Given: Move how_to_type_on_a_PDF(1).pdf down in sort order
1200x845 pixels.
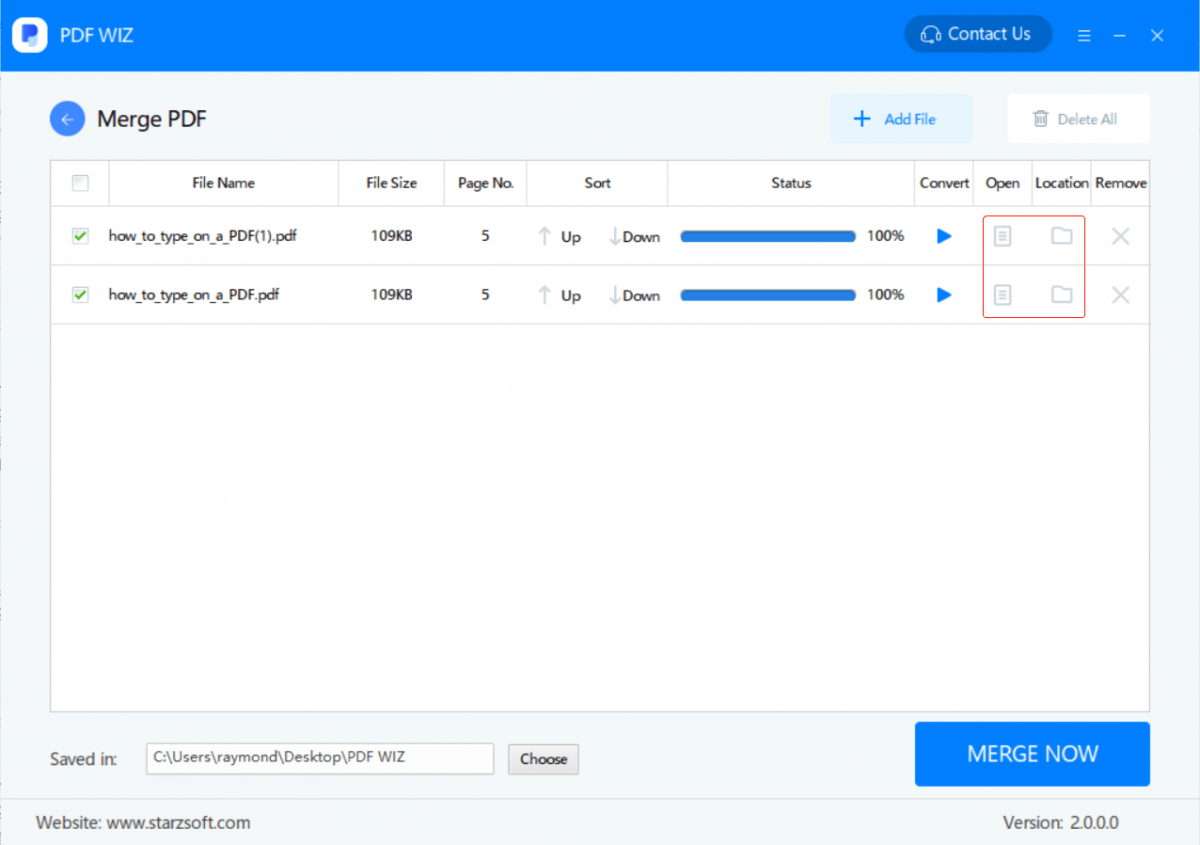Looking at the screenshot, I should [634, 236].
